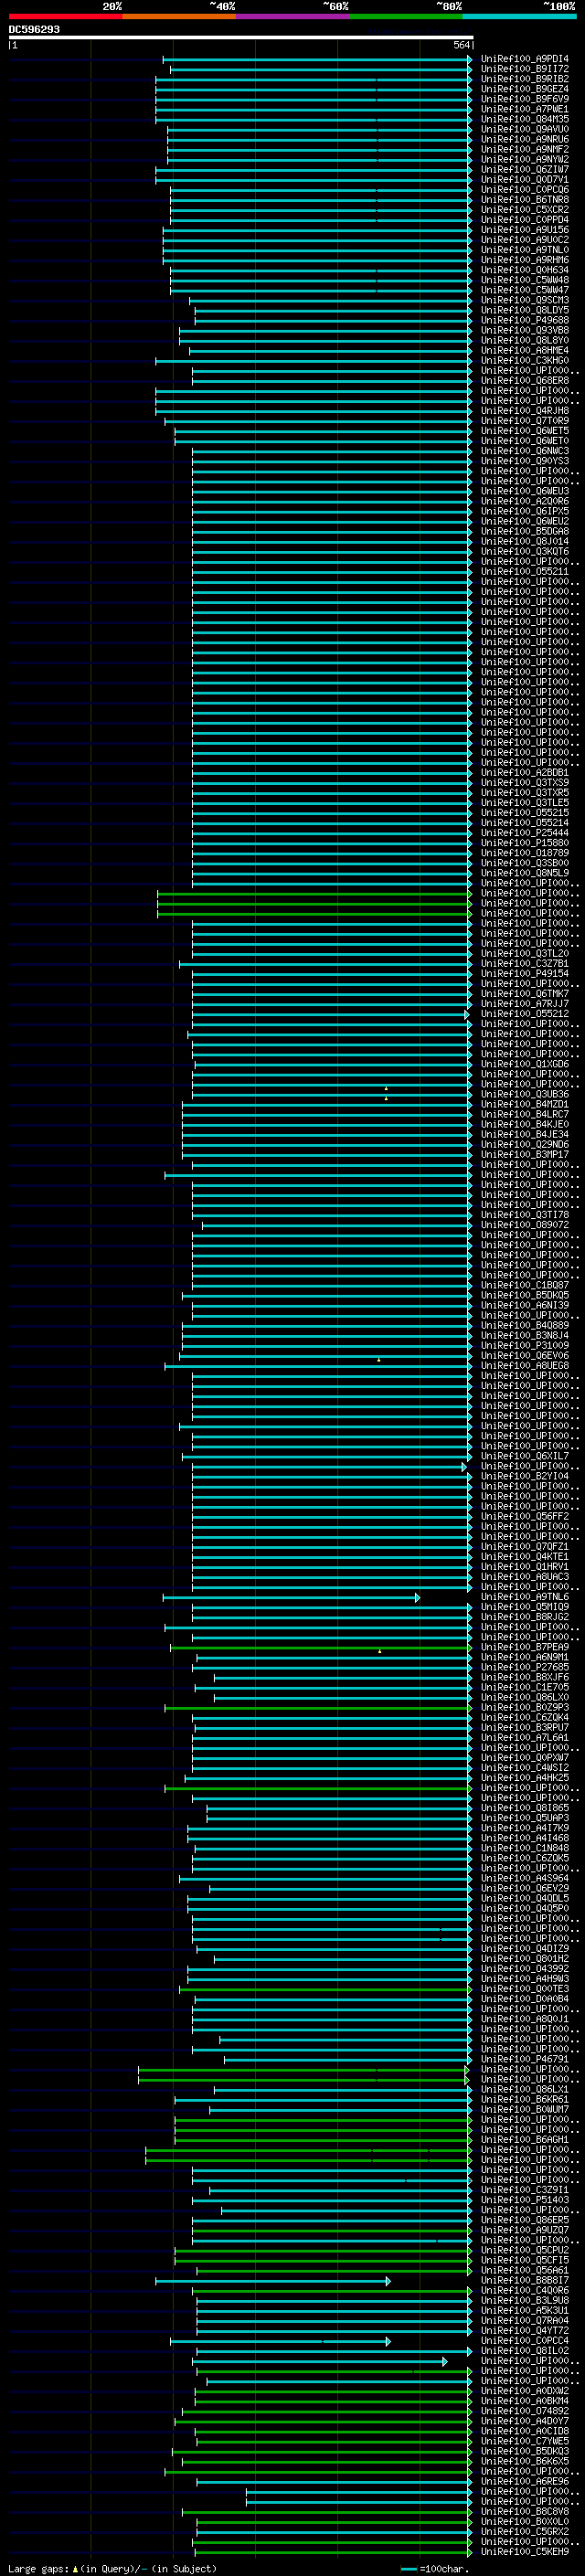This screenshot has height=2576, width=585.
Task: Click the purple ~60% identity legend bar
Action: [x=293, y=16]
